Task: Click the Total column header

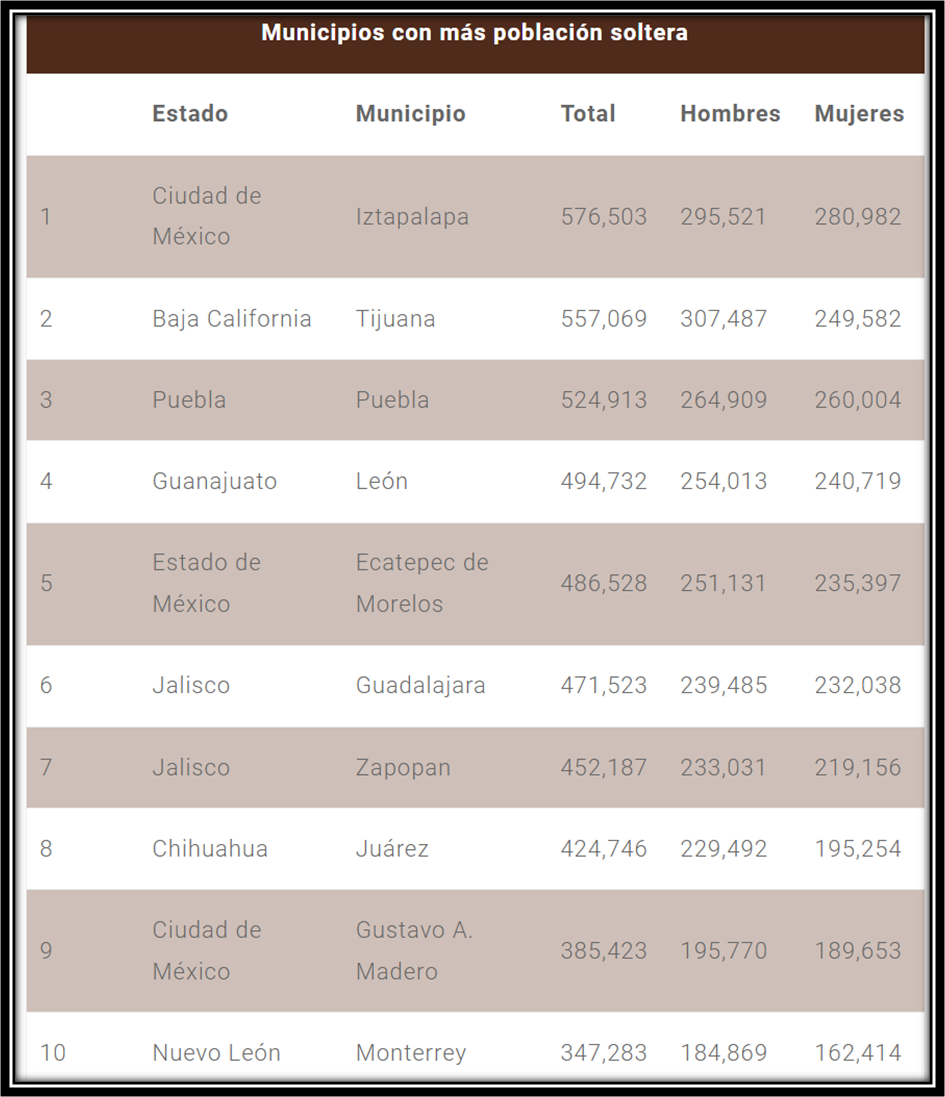Action: tap(588, 113)
